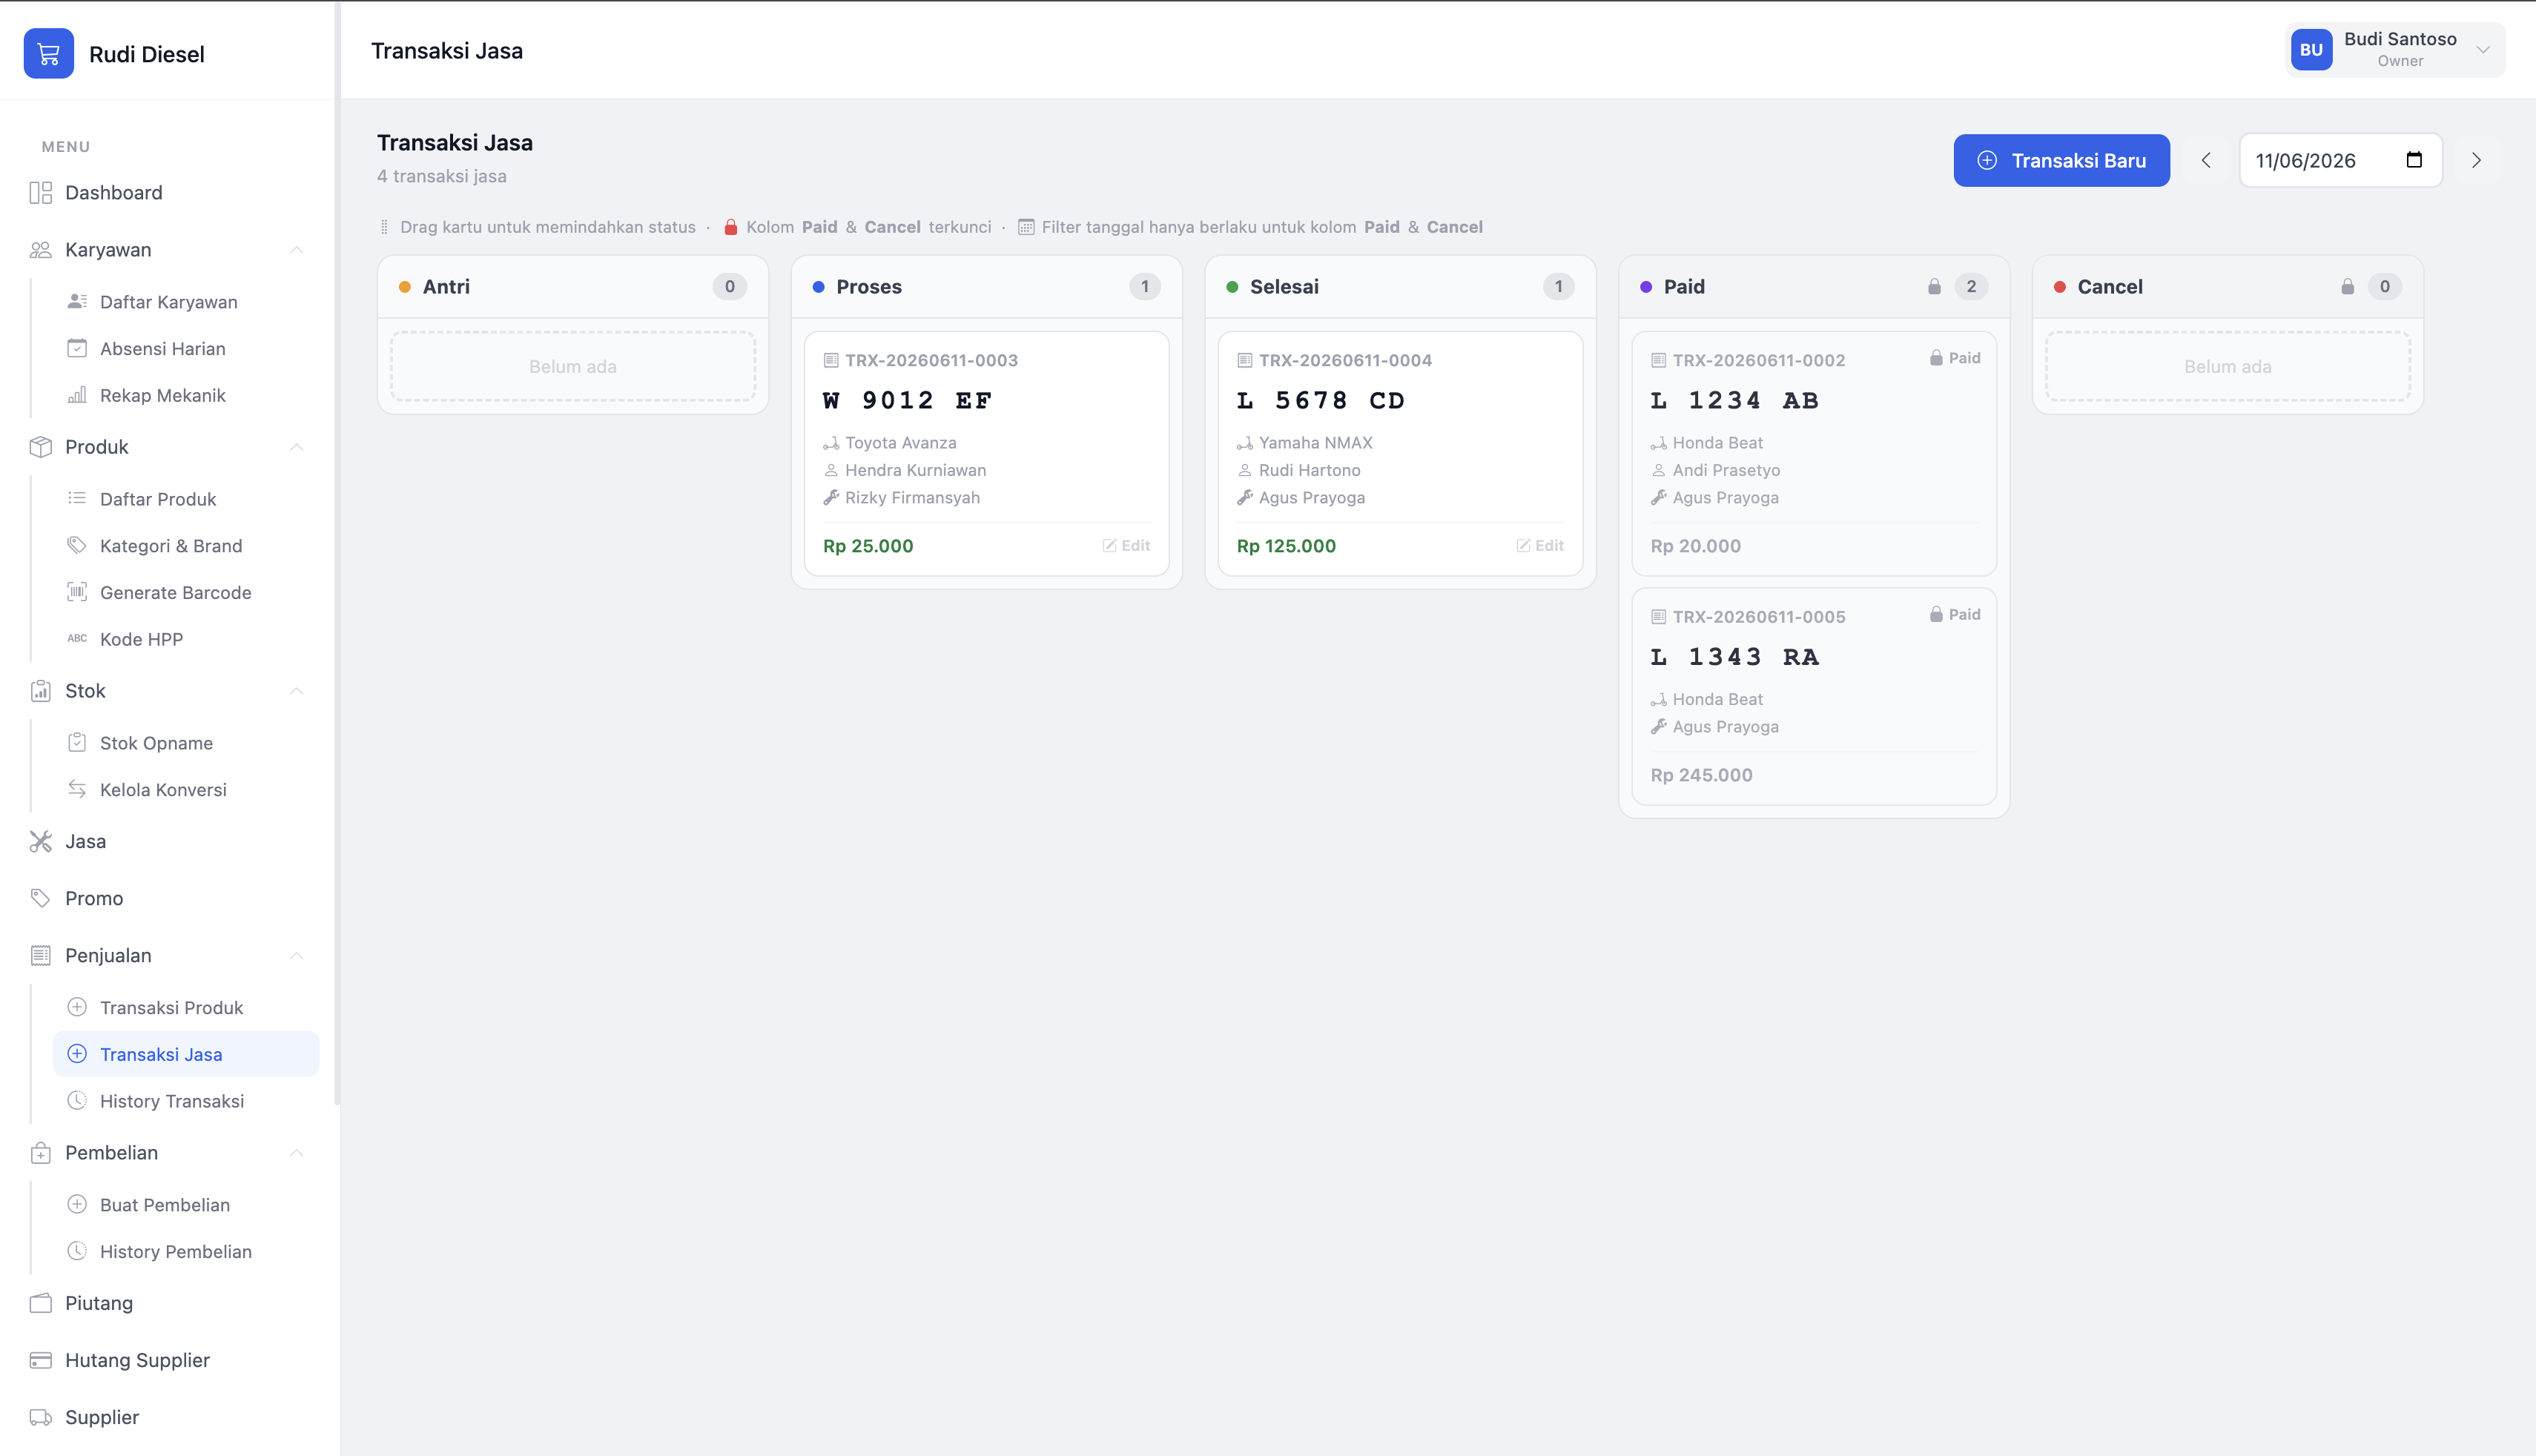Open Buat Pembelian menu item
The width and height of the screenshot is (2536, 1456).
(x=186, y=1205)
